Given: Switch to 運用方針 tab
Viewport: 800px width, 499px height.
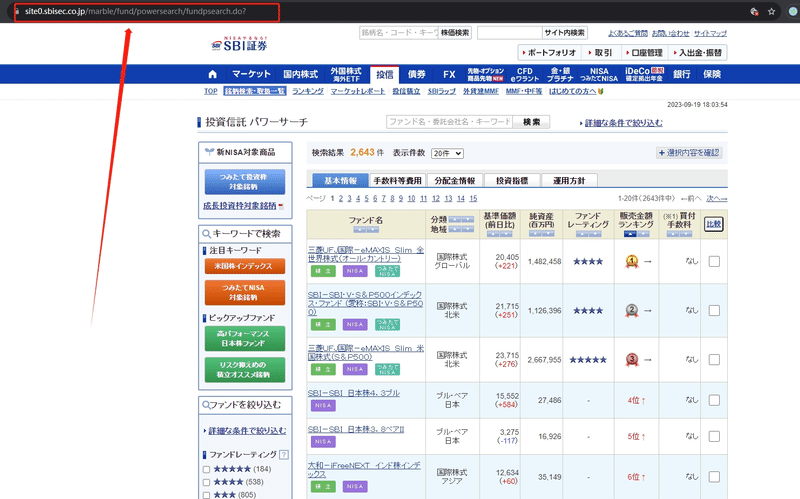Looking at the screenshot, I should [569, 181].
